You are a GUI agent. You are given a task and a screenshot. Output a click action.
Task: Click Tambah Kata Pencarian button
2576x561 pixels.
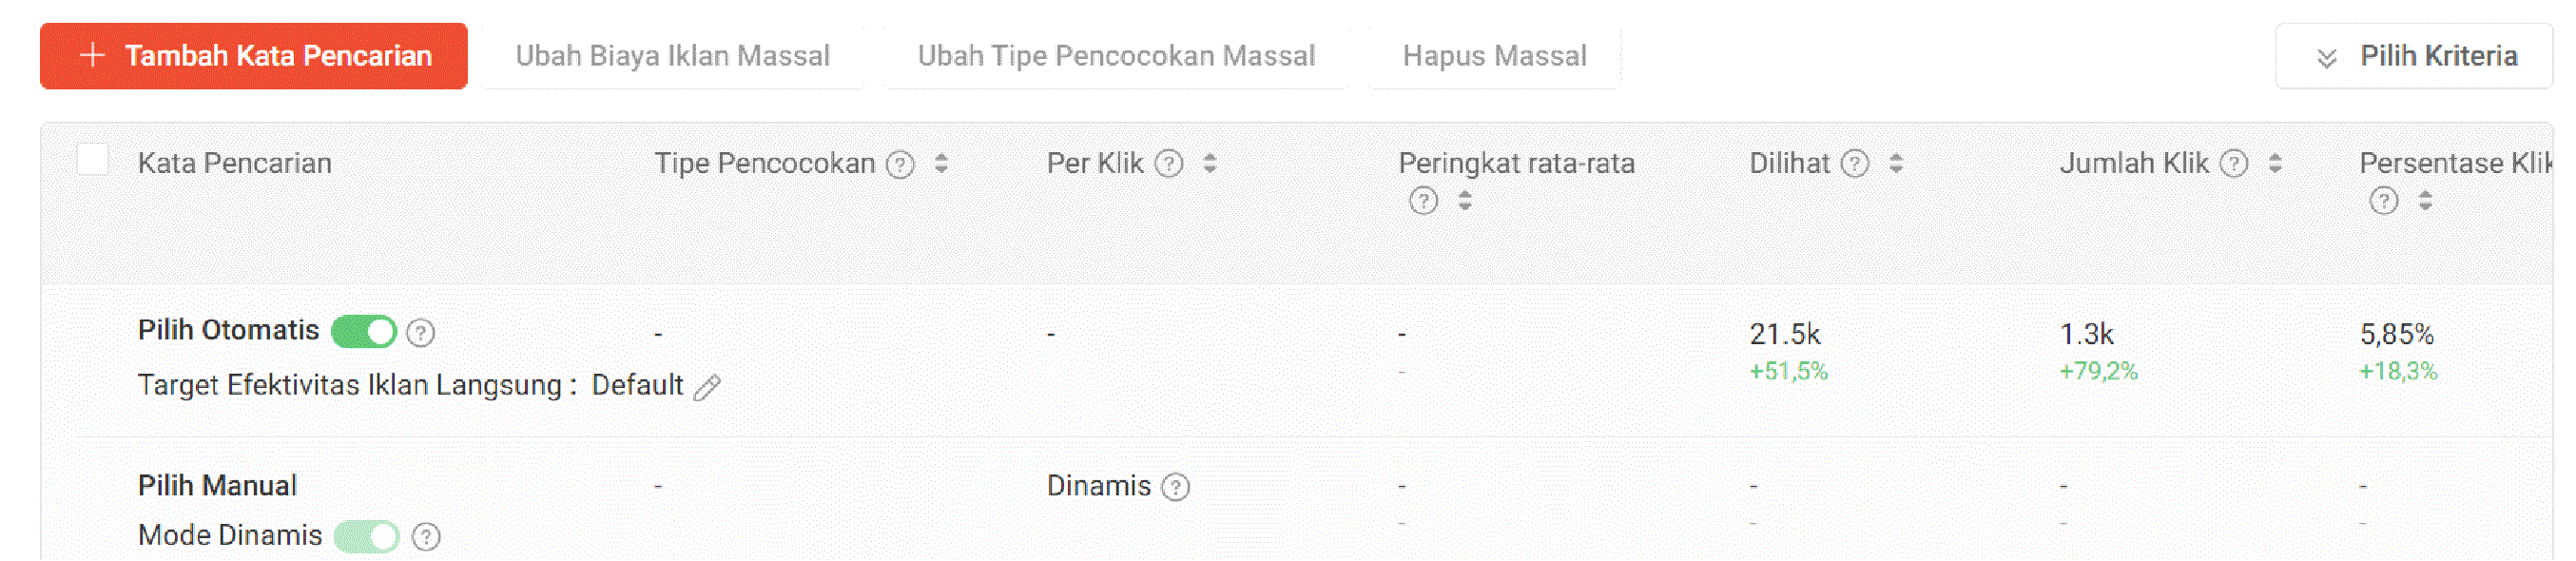[254, 57]
